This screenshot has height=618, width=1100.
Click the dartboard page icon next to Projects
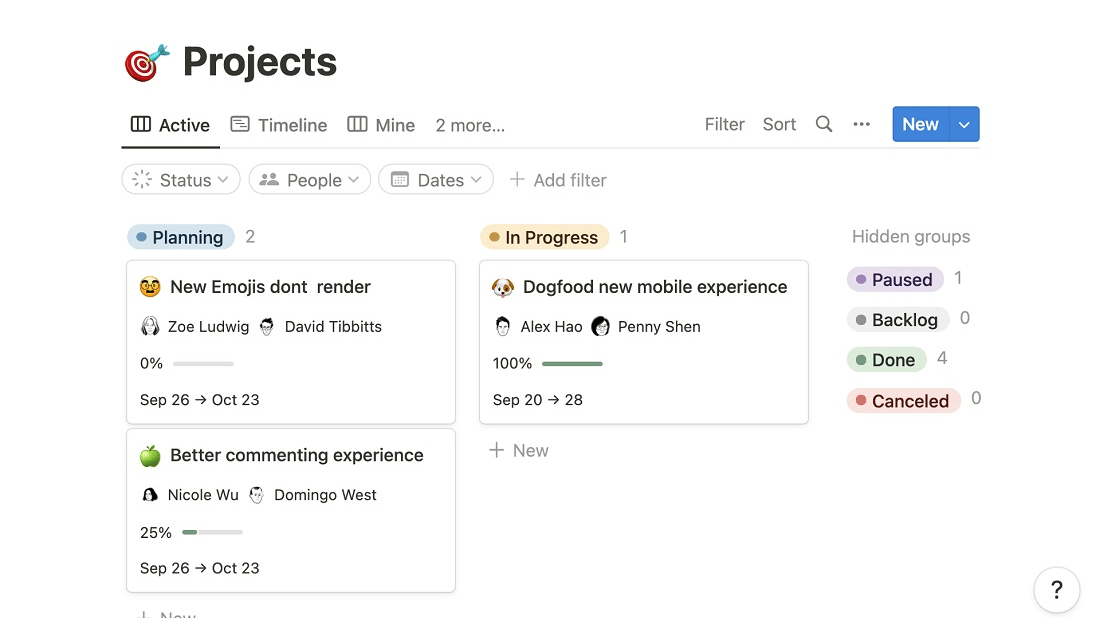(x=146, y=60)
